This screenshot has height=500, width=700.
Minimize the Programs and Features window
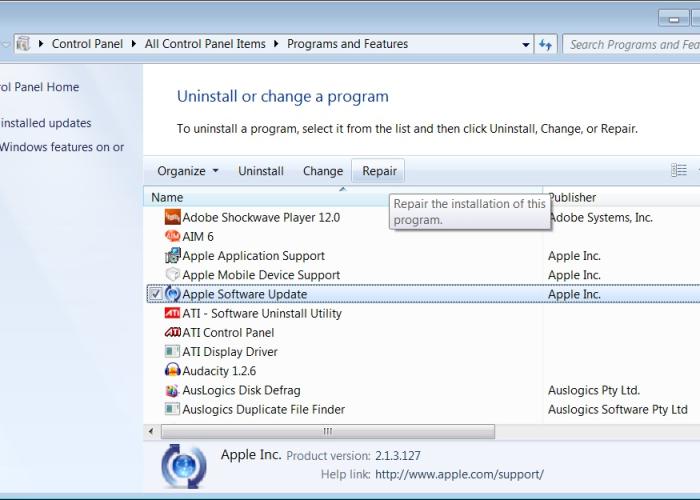[x=674, y=19]
